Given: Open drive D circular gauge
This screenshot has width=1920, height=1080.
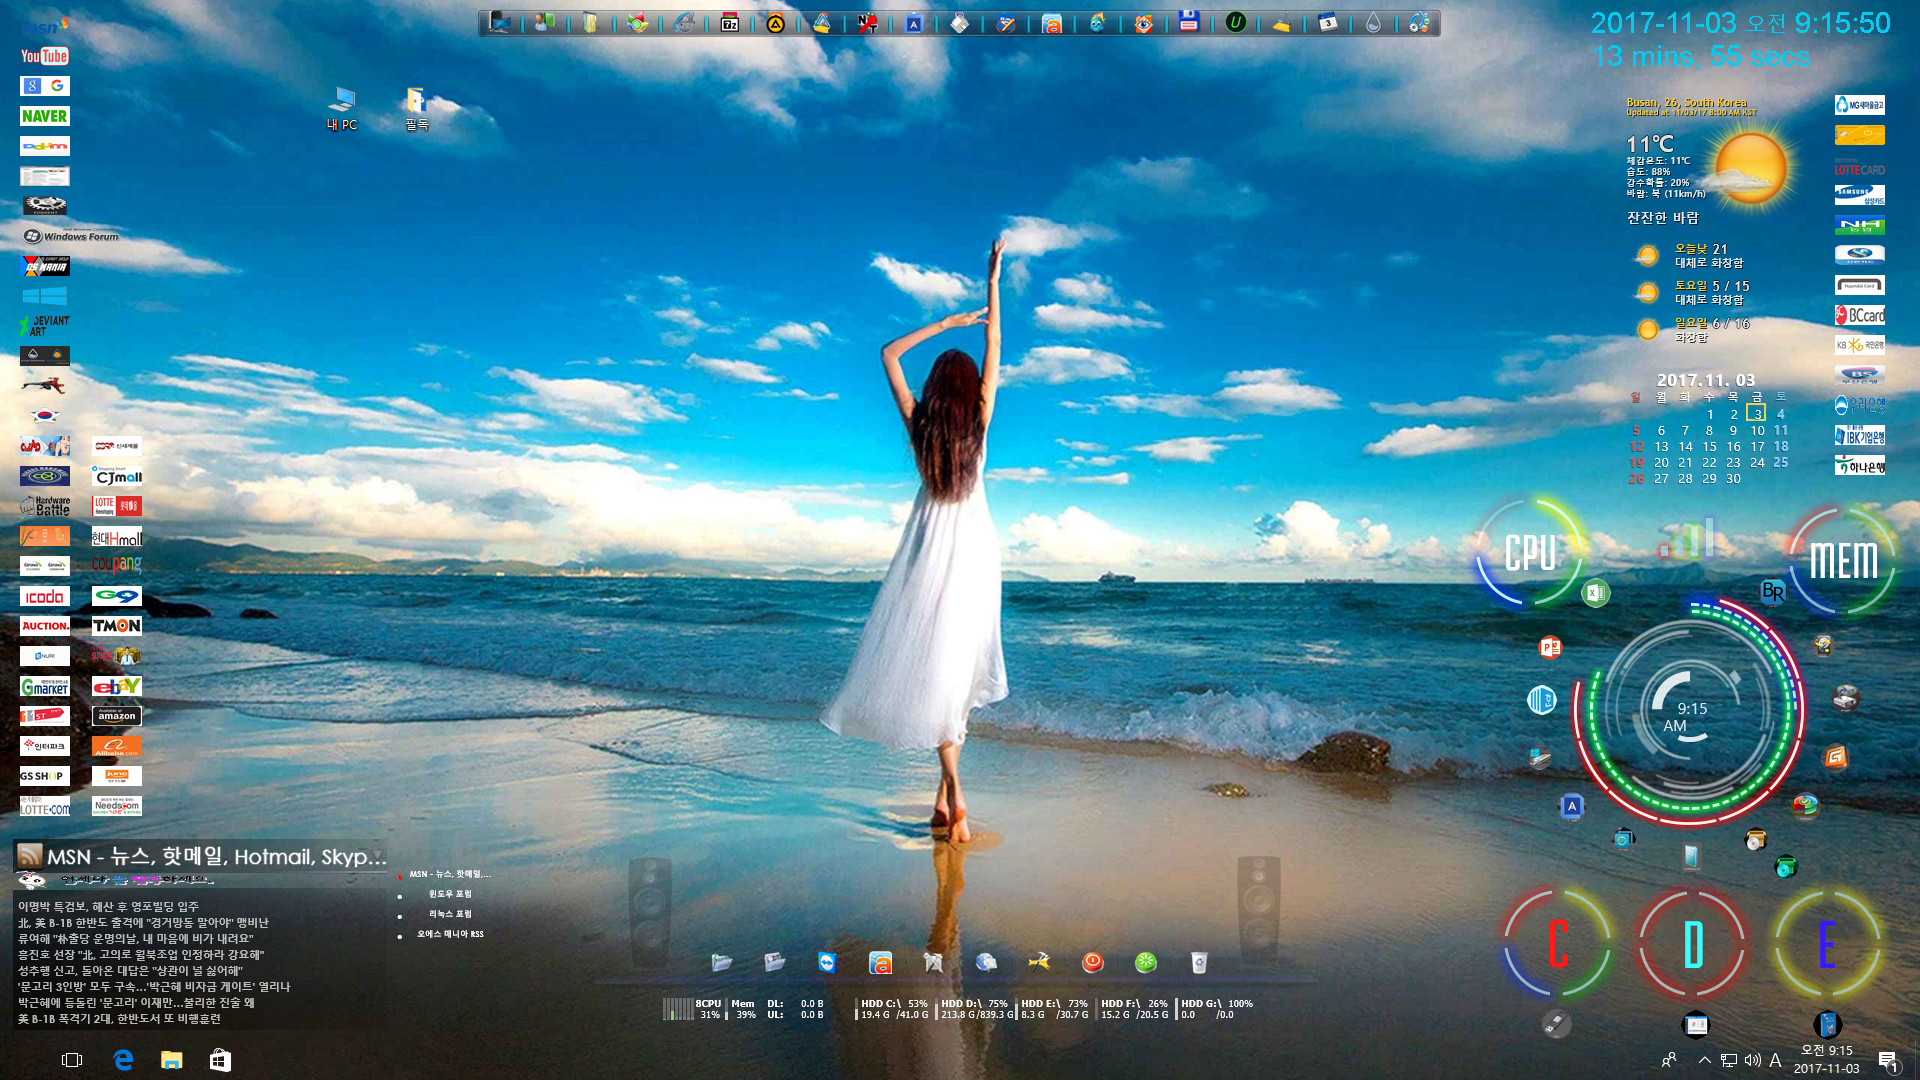Looking at the screenshot, I should point(1692,944).
